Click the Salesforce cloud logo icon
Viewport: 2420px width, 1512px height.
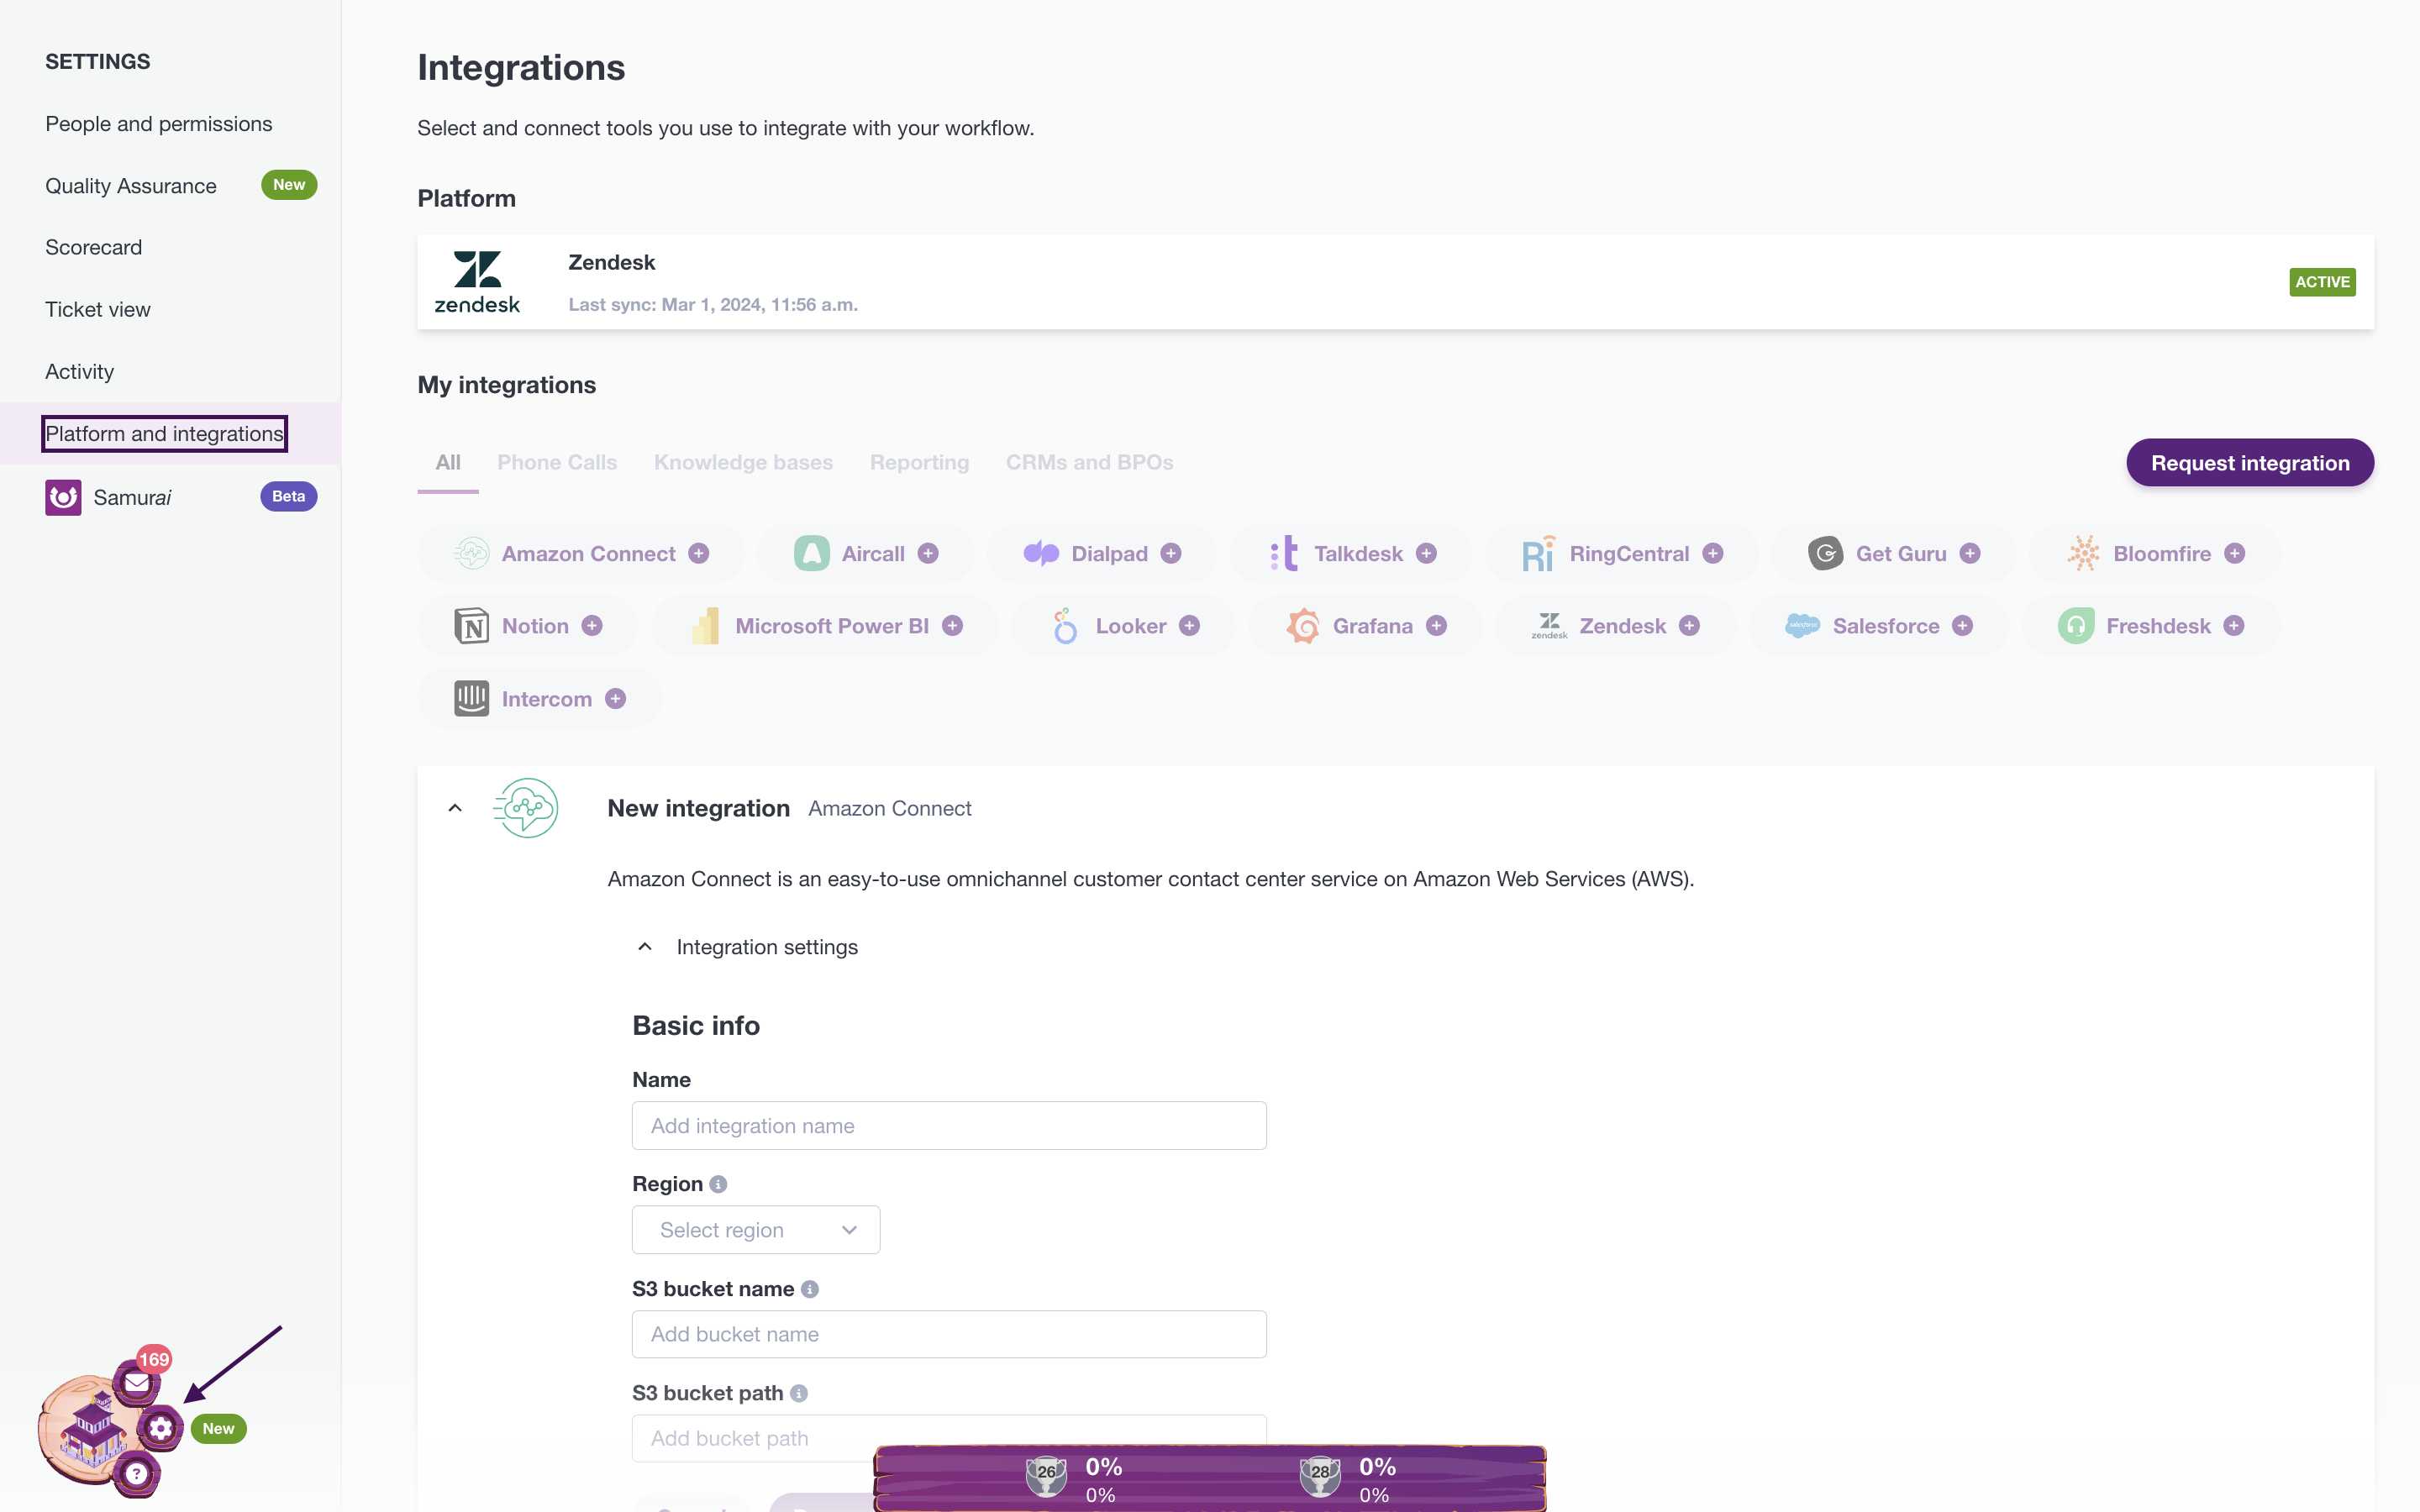pos(1802,626)
